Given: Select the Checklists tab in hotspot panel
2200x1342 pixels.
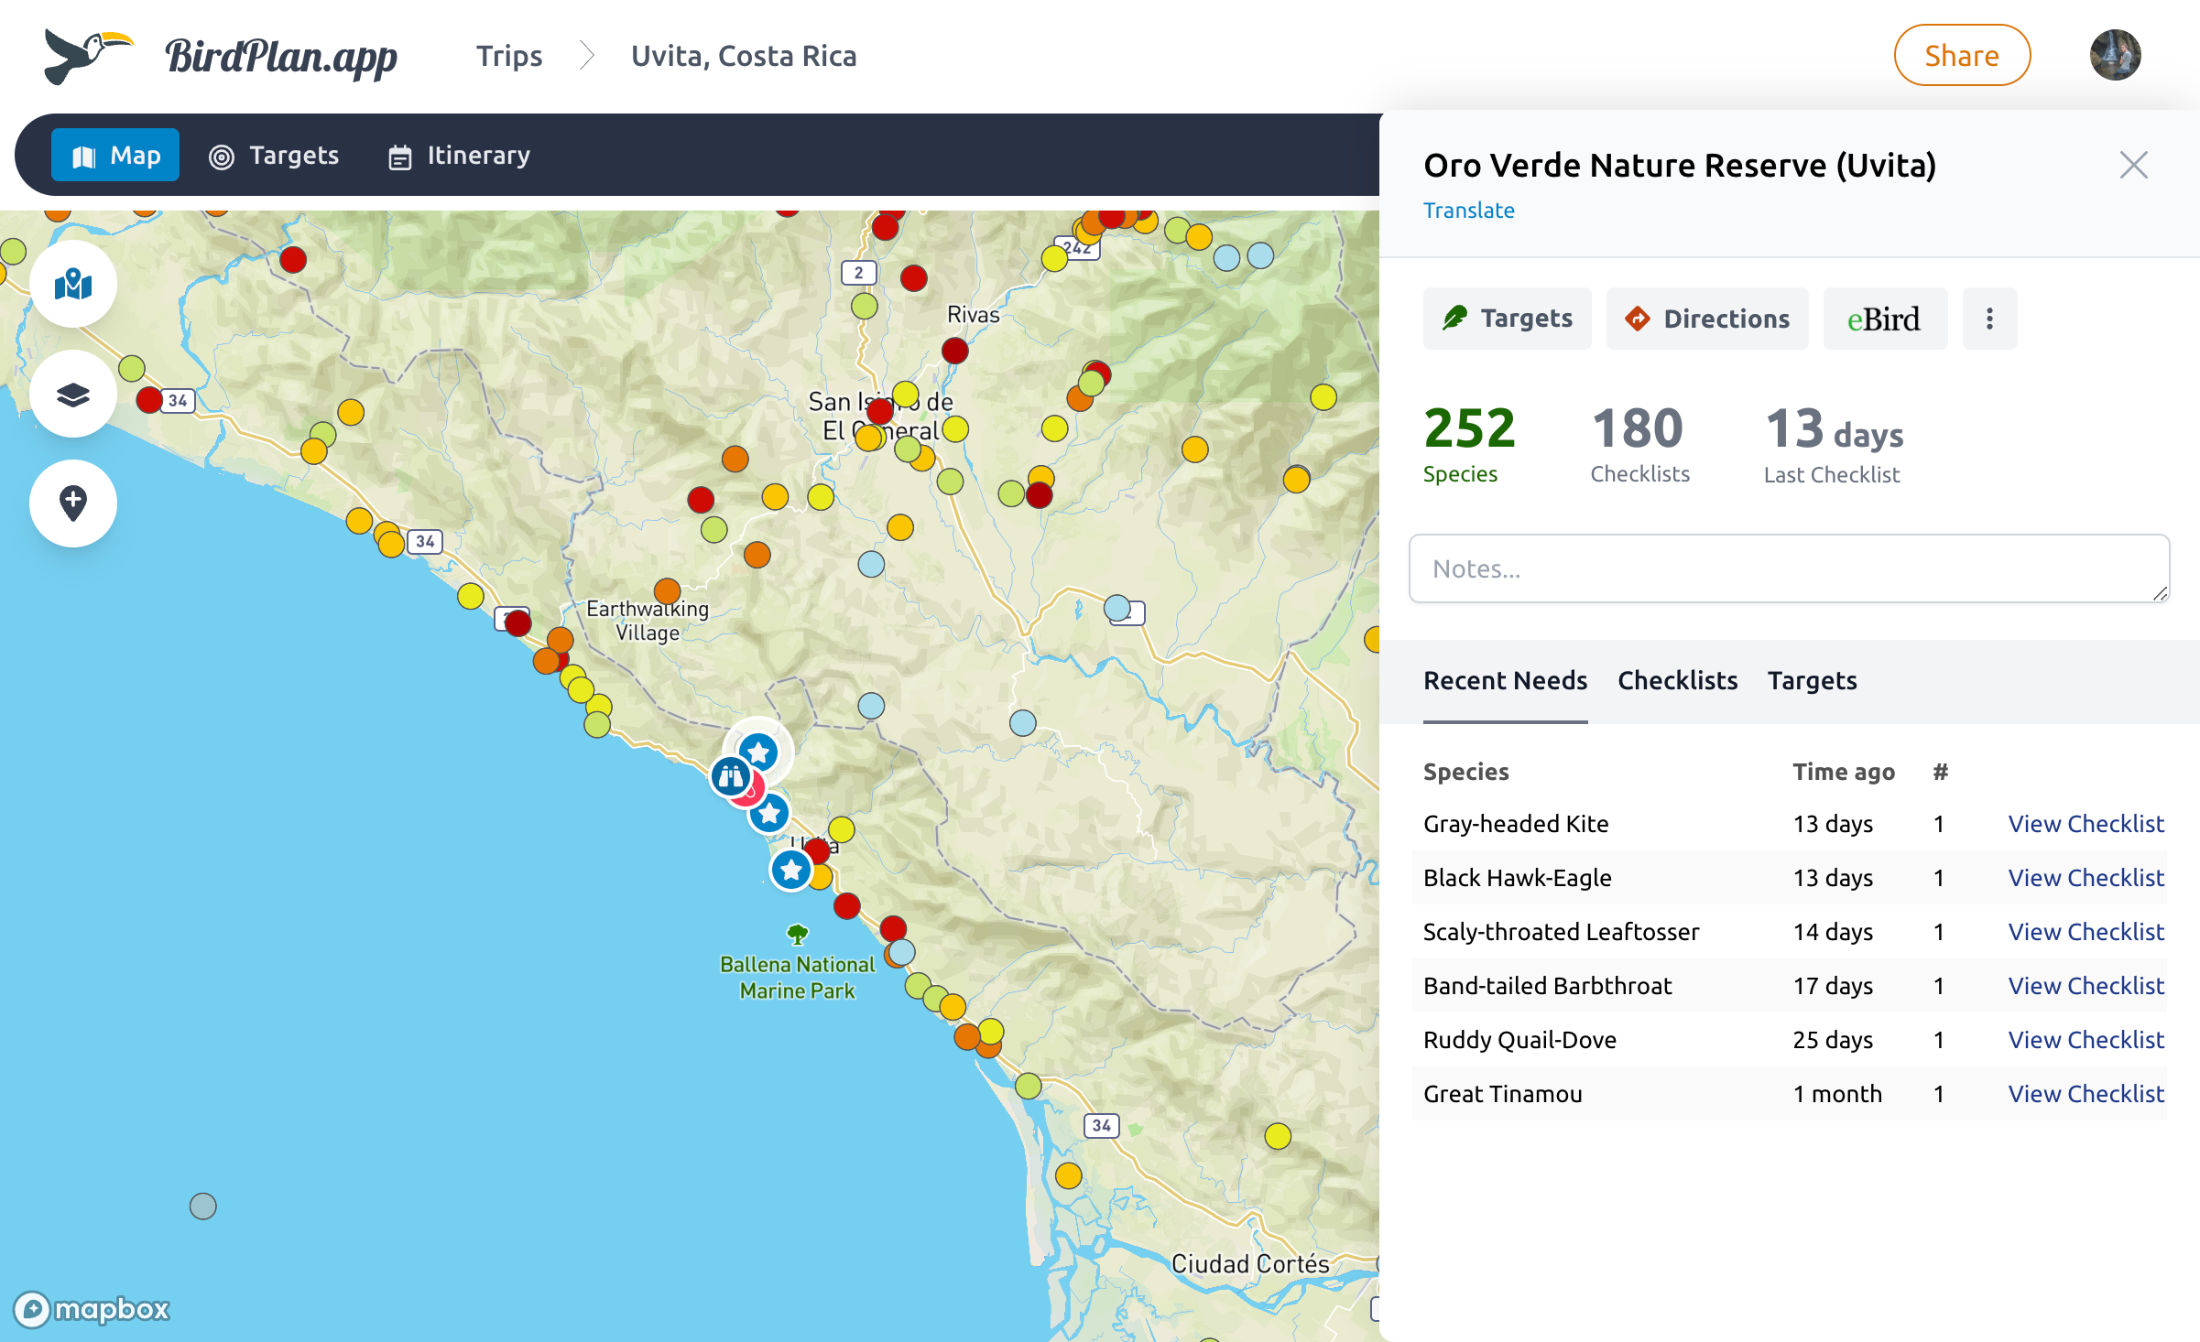Looking at the screenshot, I should click(x=1677, y=681).
